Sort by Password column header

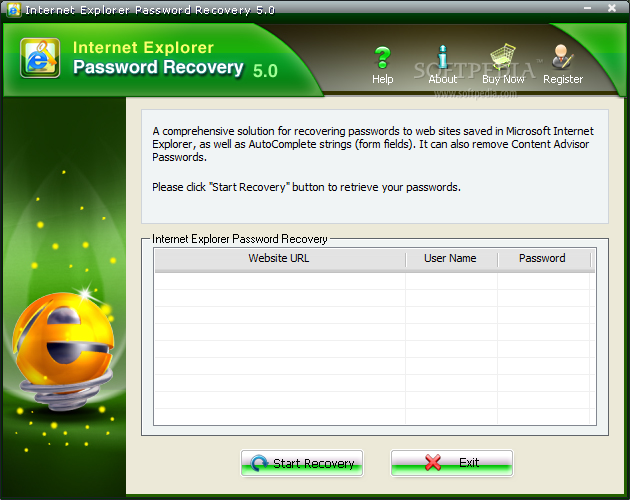click(x=544, y=258)
